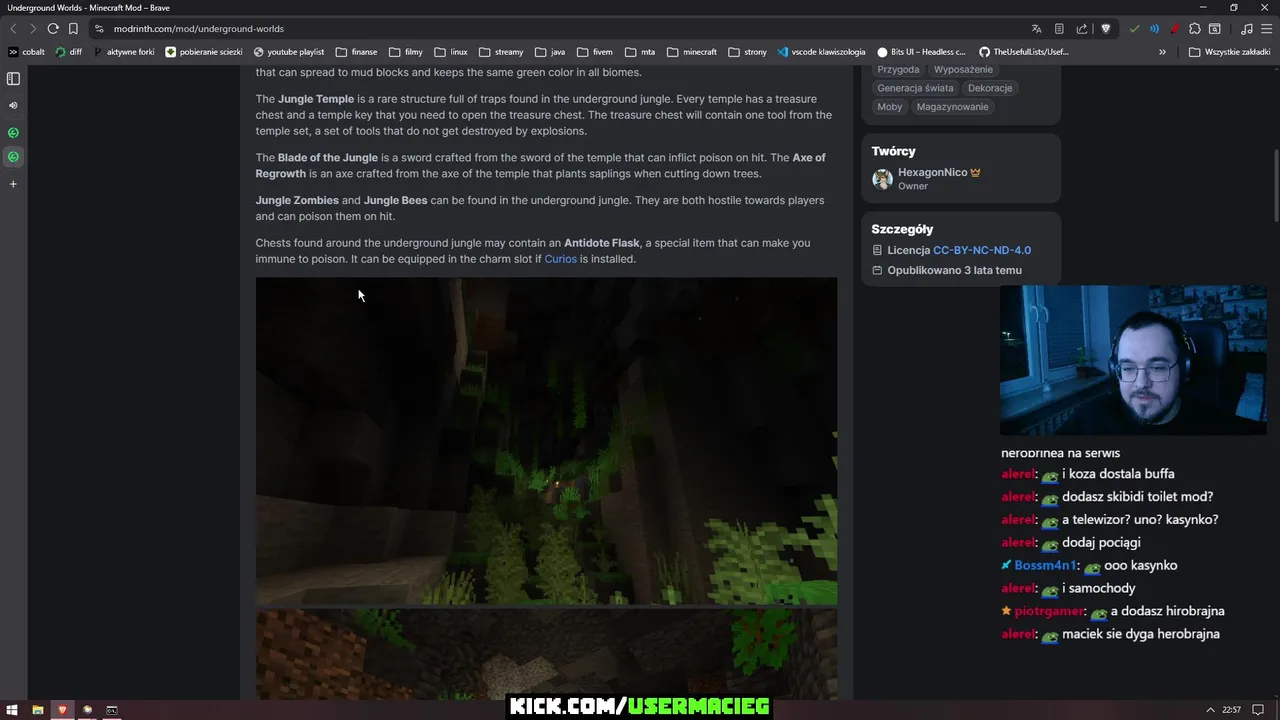Open Brave Shields lion icon

coord(1106,29)
